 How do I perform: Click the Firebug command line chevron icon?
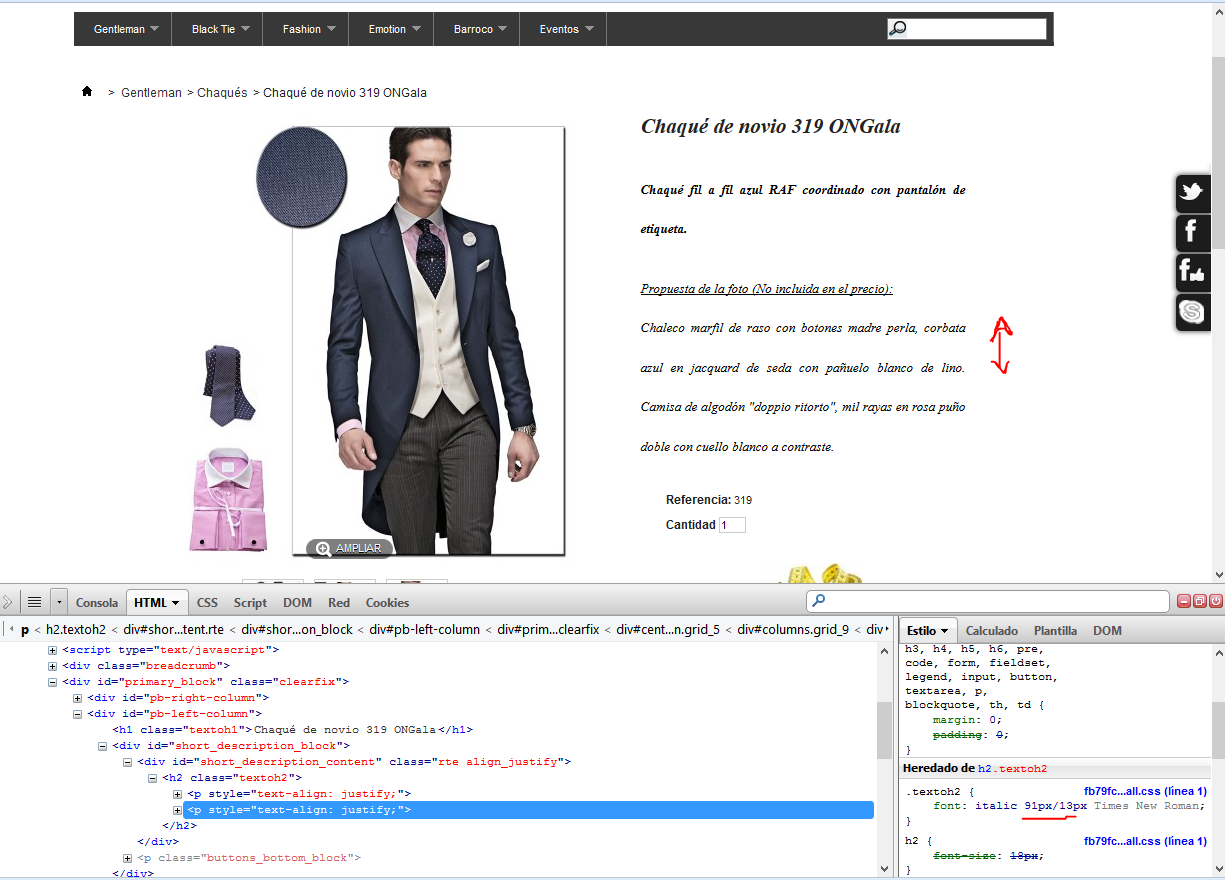pyautogui.click(x=8, y=602)
